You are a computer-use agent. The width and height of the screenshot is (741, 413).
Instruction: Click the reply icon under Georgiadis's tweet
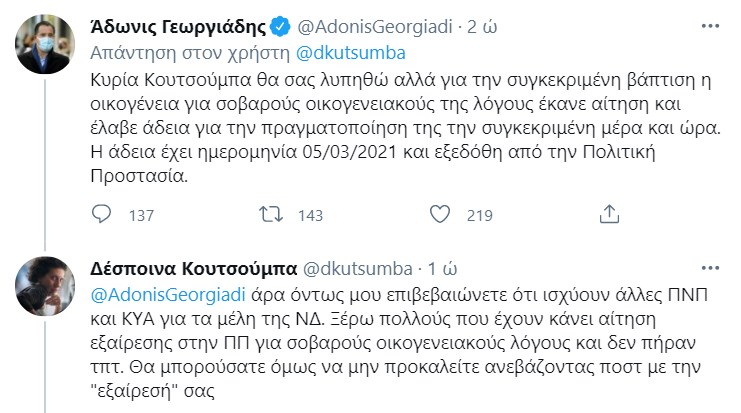click(102, 214)
